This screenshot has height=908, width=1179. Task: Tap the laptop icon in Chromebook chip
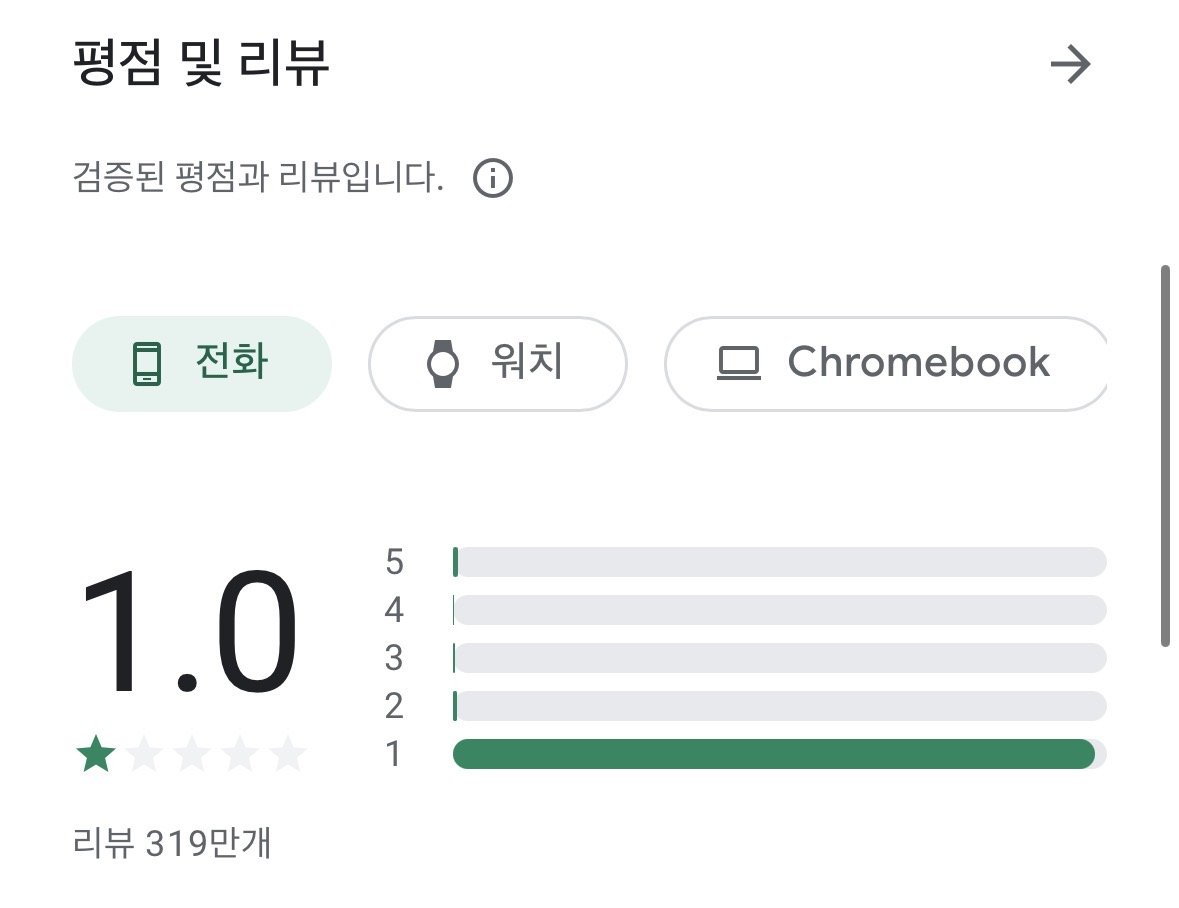tap(739, 364)
